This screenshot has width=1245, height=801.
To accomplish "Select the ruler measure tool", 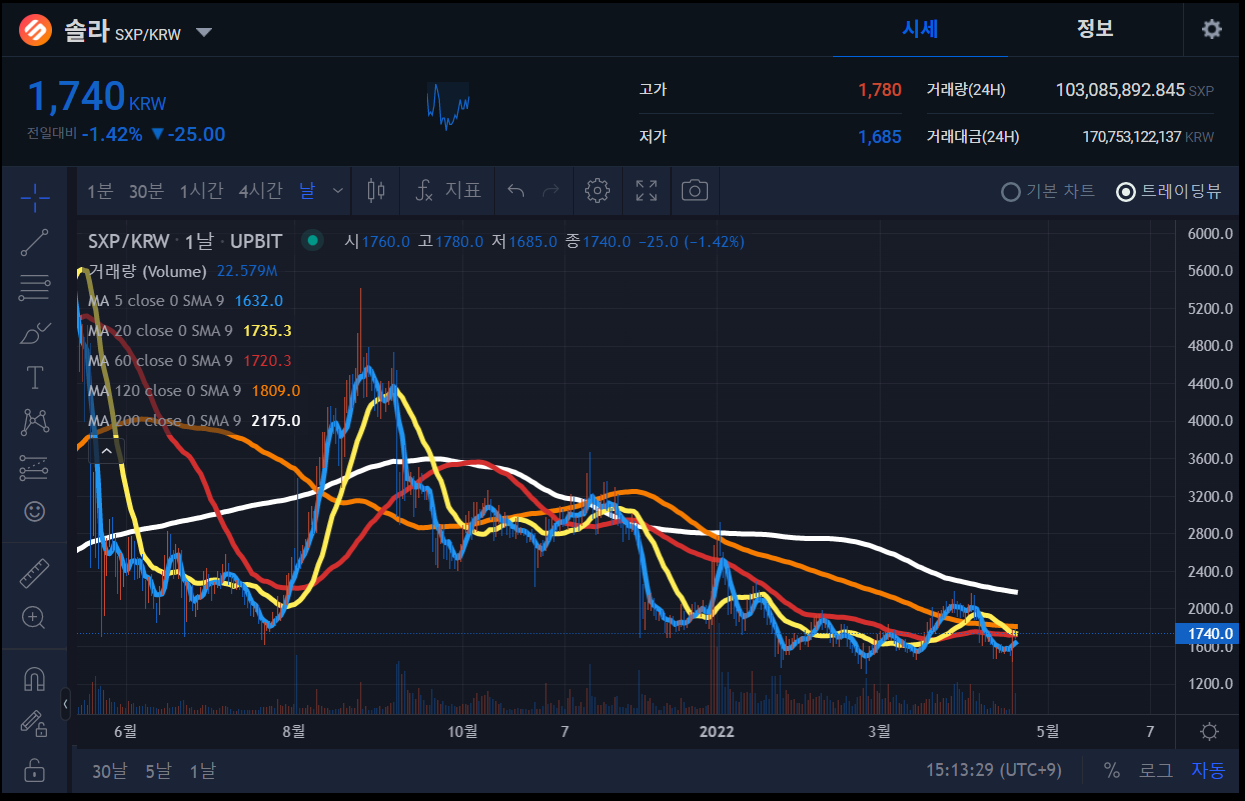I will [x=35, y=573].
